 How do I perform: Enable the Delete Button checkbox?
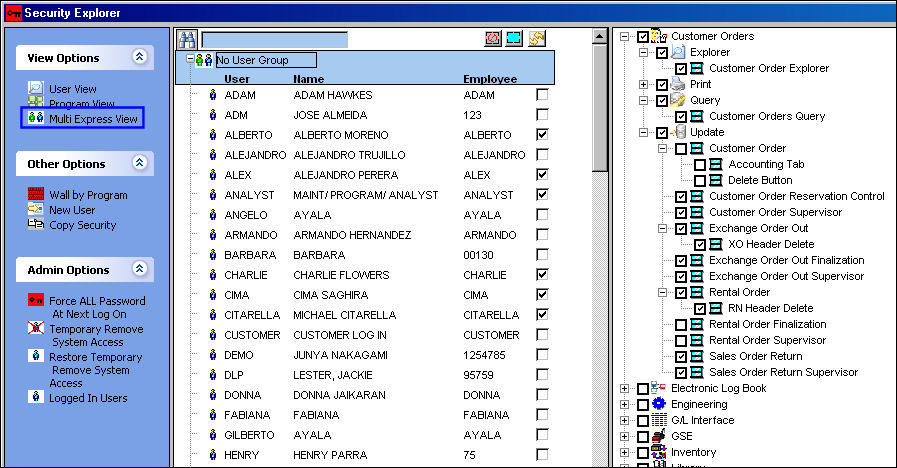tap(700, 181)
